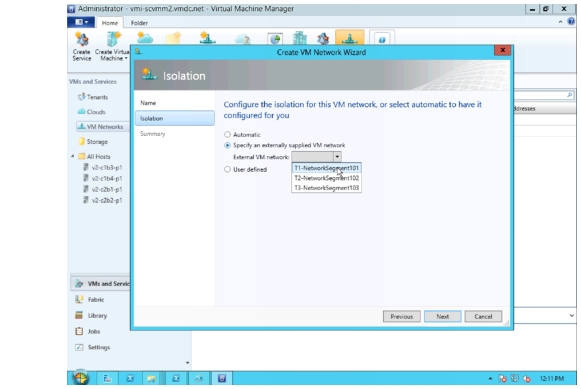The height and width of the screenshot is (389, 581).
Task: Open the Jobs workspace
Action: 87,332
